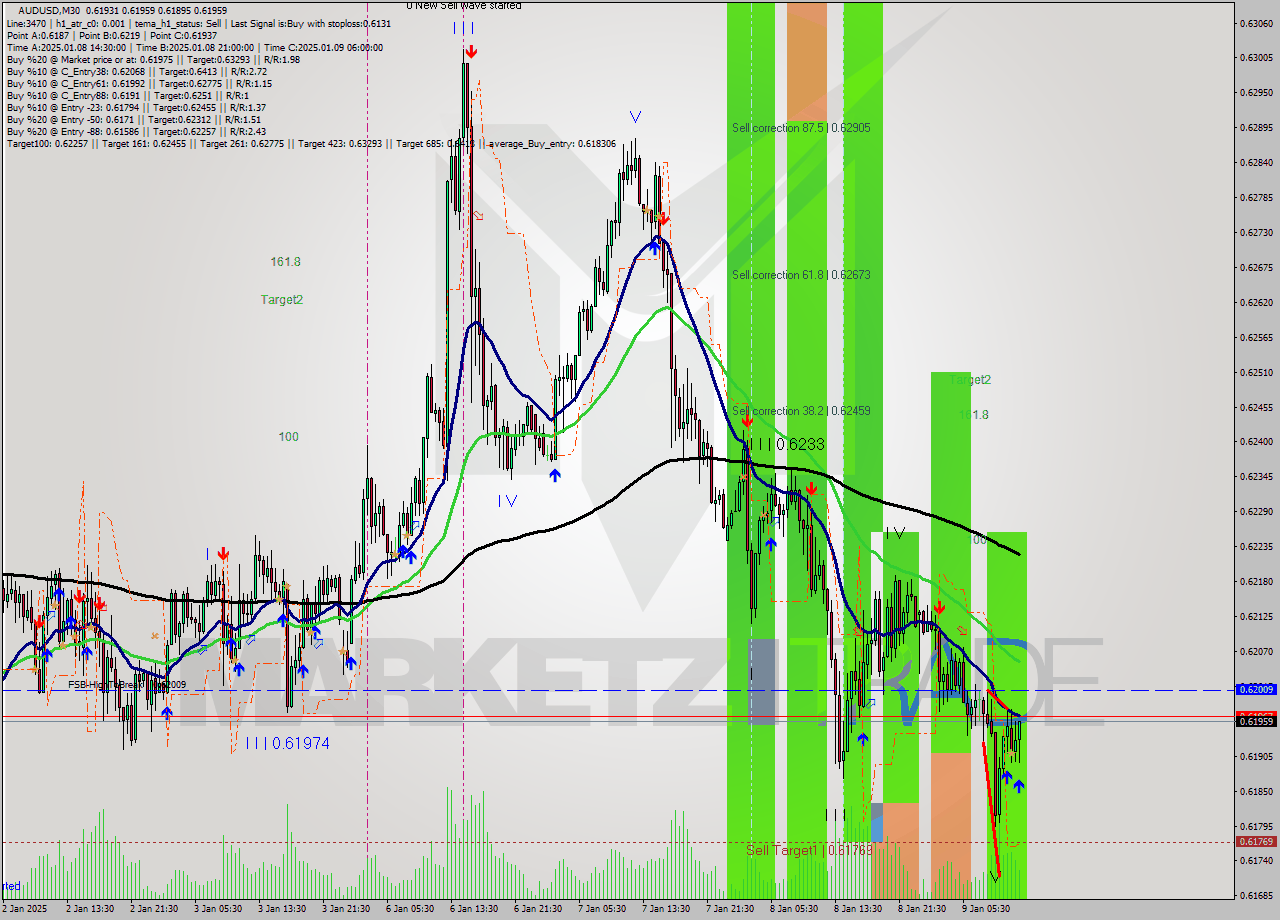Viewport: 1280px width, 920px height.
Task: Select the '2 Jan 13:30' time label
Action: (x=90, y=909)
